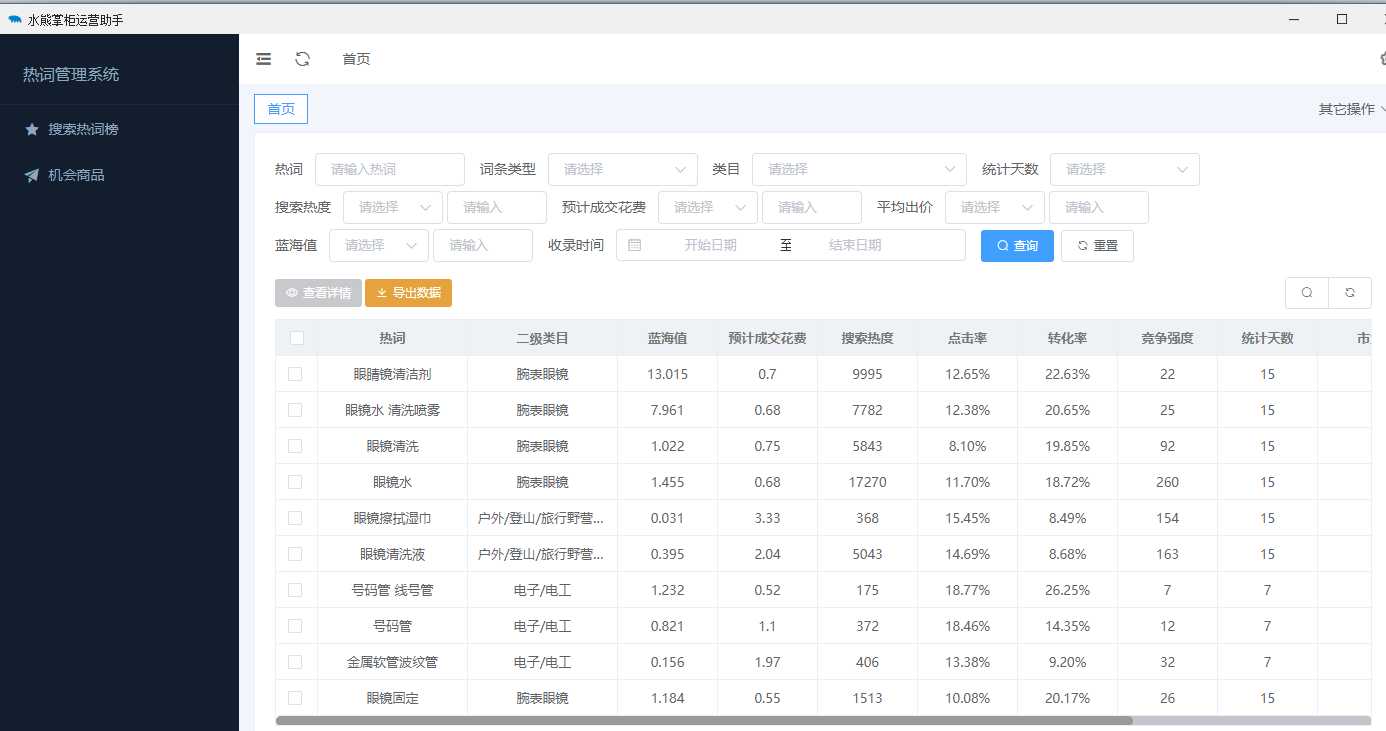The height and width of the screenshot is (731, 1386).
Task: Click the refresh icon in the top header
Action: tap(302, 59)
